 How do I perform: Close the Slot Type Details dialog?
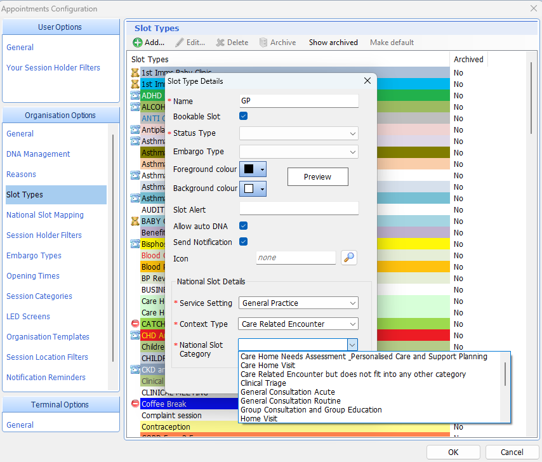tap(367, 81)
